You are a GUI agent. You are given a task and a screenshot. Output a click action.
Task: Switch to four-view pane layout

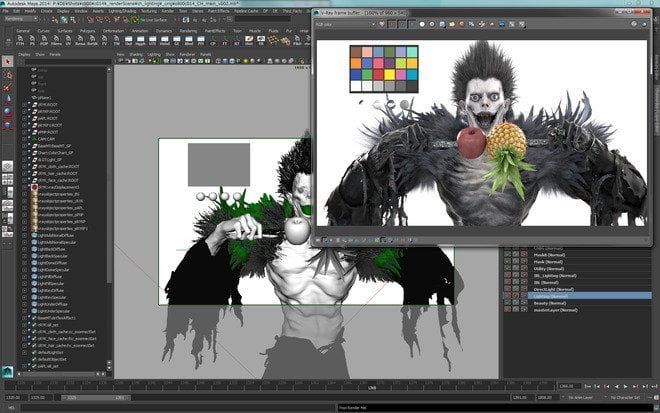8,179
